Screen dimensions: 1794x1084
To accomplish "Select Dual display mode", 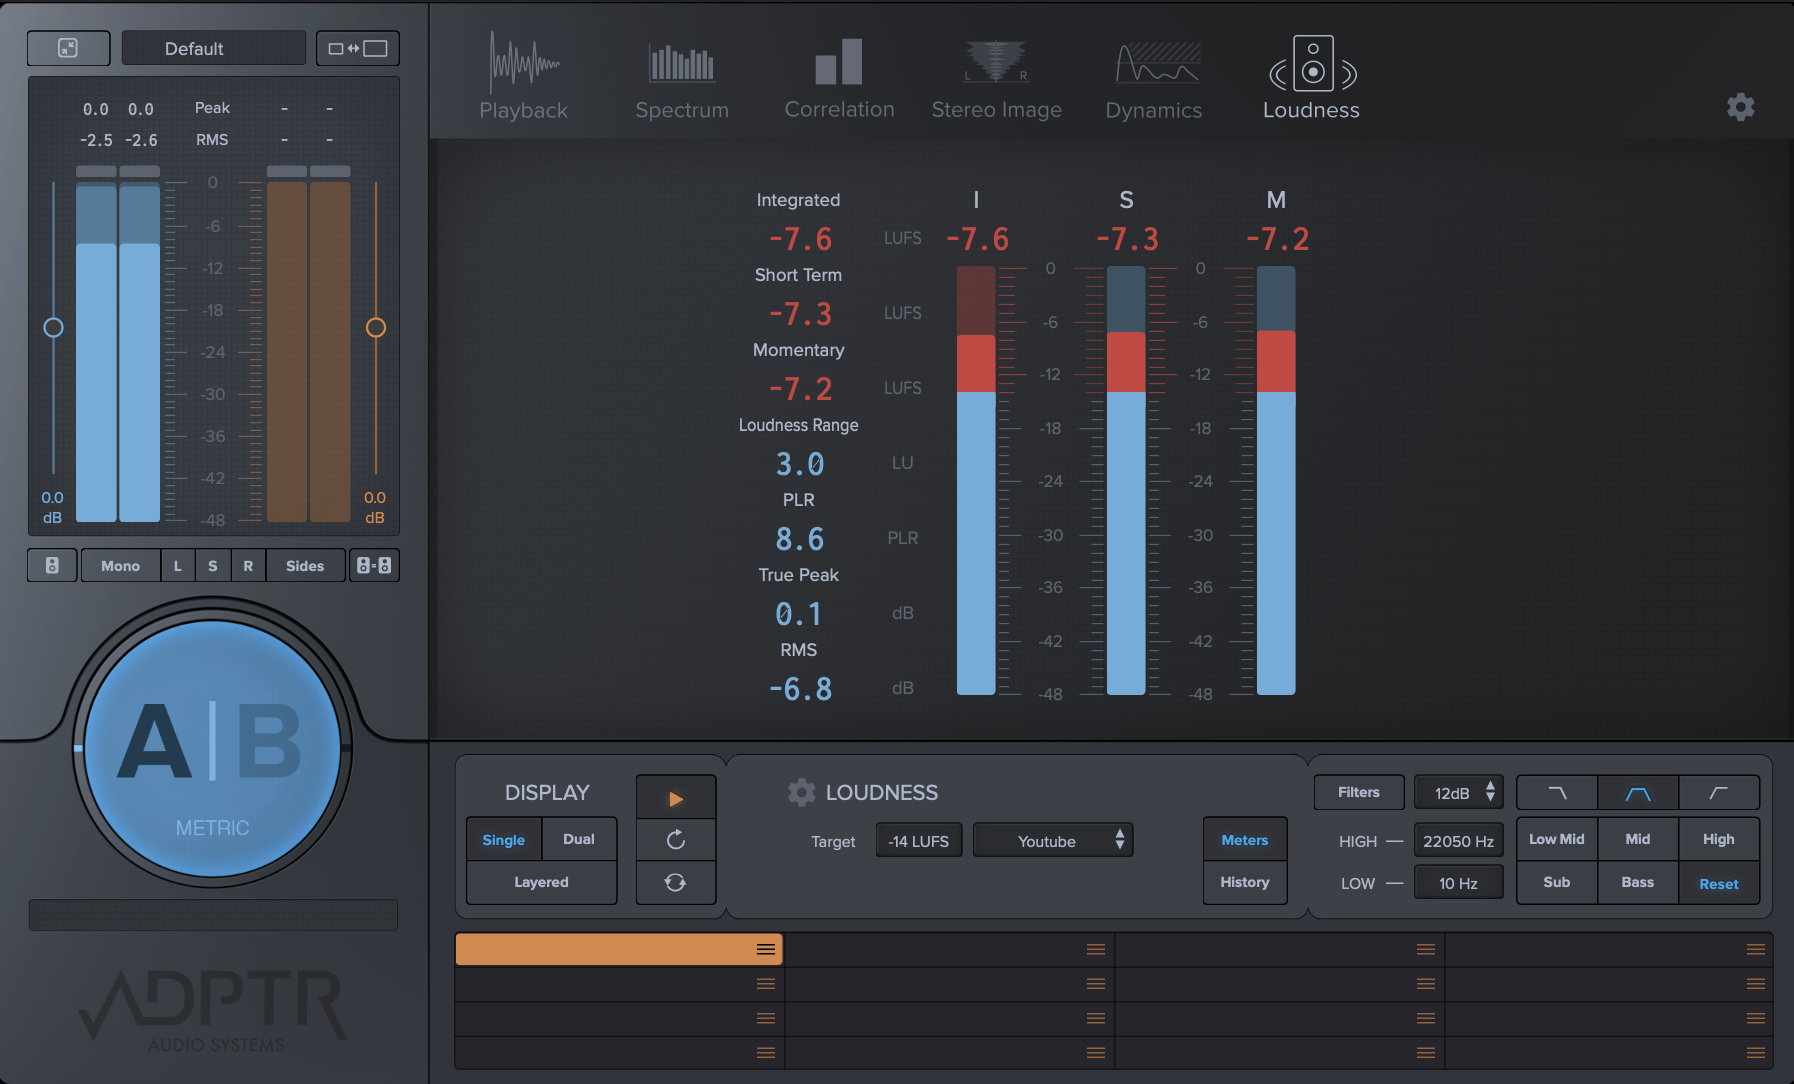I will coord(579,840).
